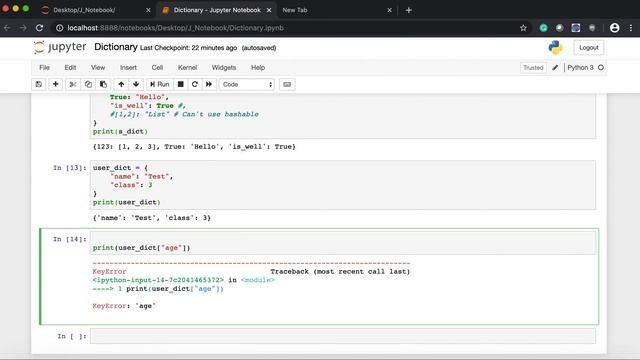Close the New Tab browser tab
Image resolution: width=640 pixels, height=360 pixels.
point(389,10)
